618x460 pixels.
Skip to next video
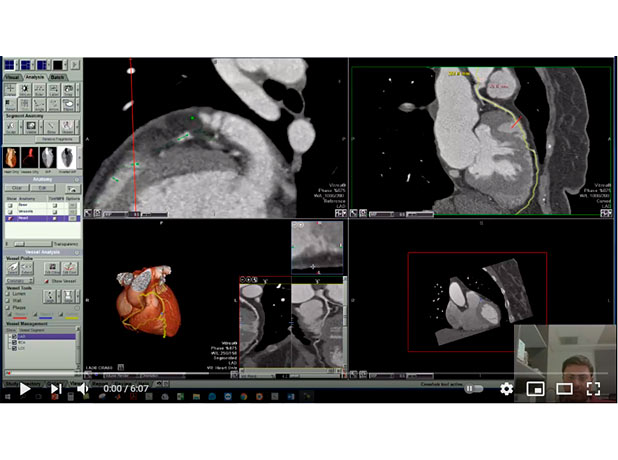56,388
